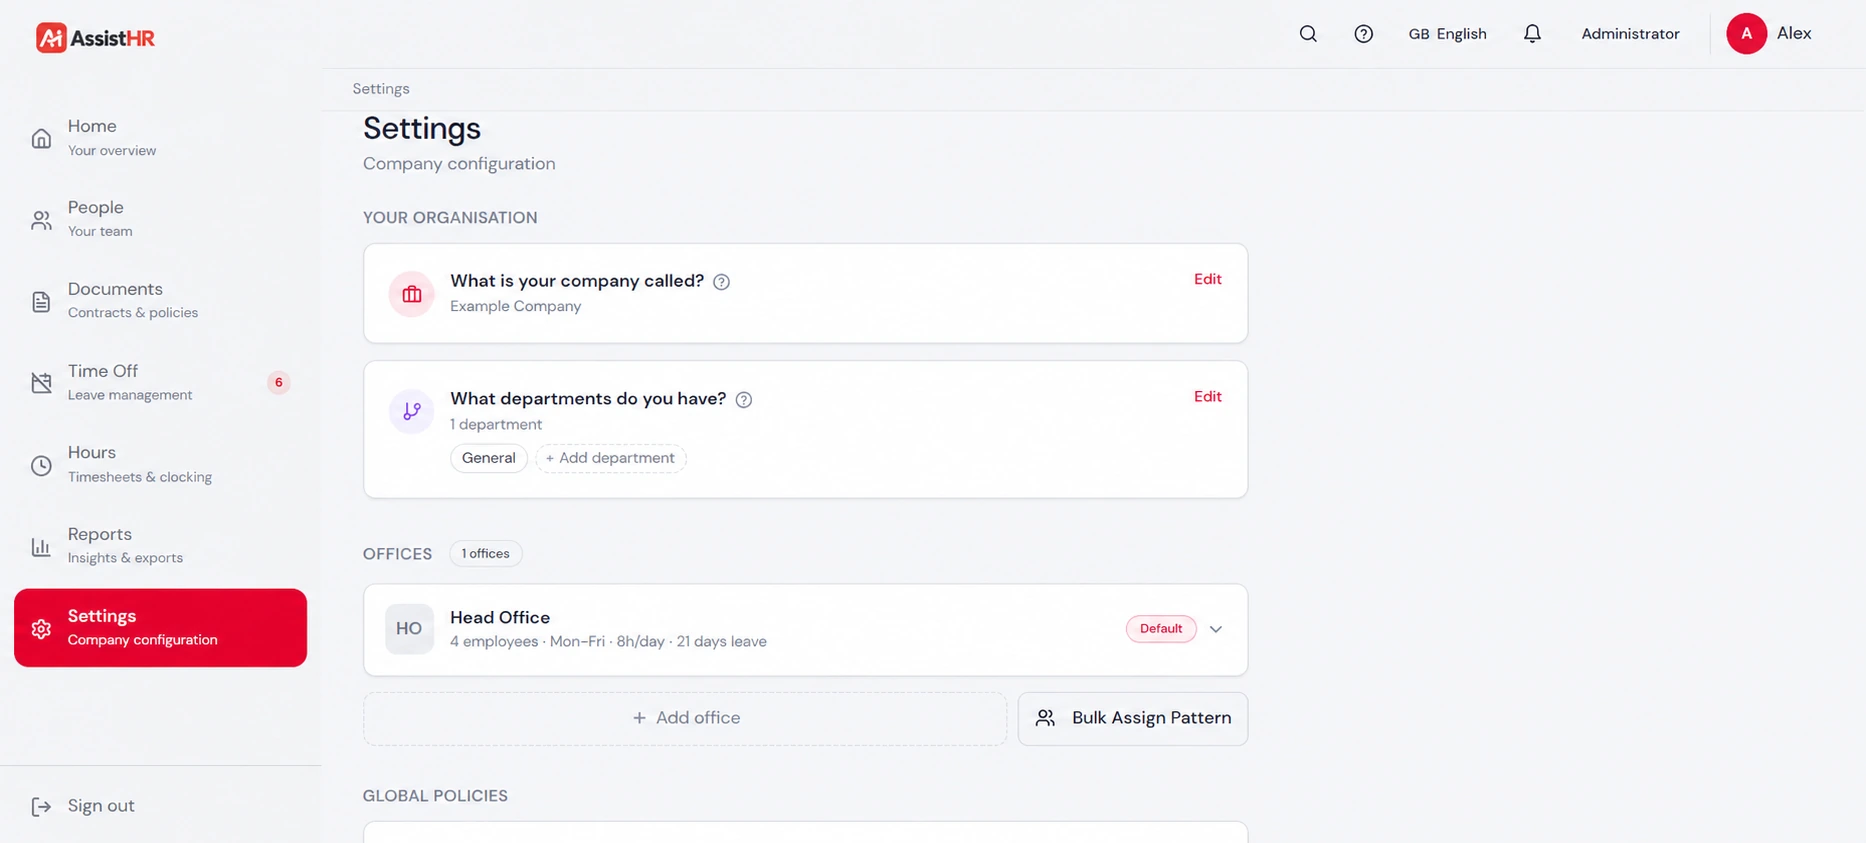Open the search magnifier icon
1866x843 pixels.
(1308, 34)
